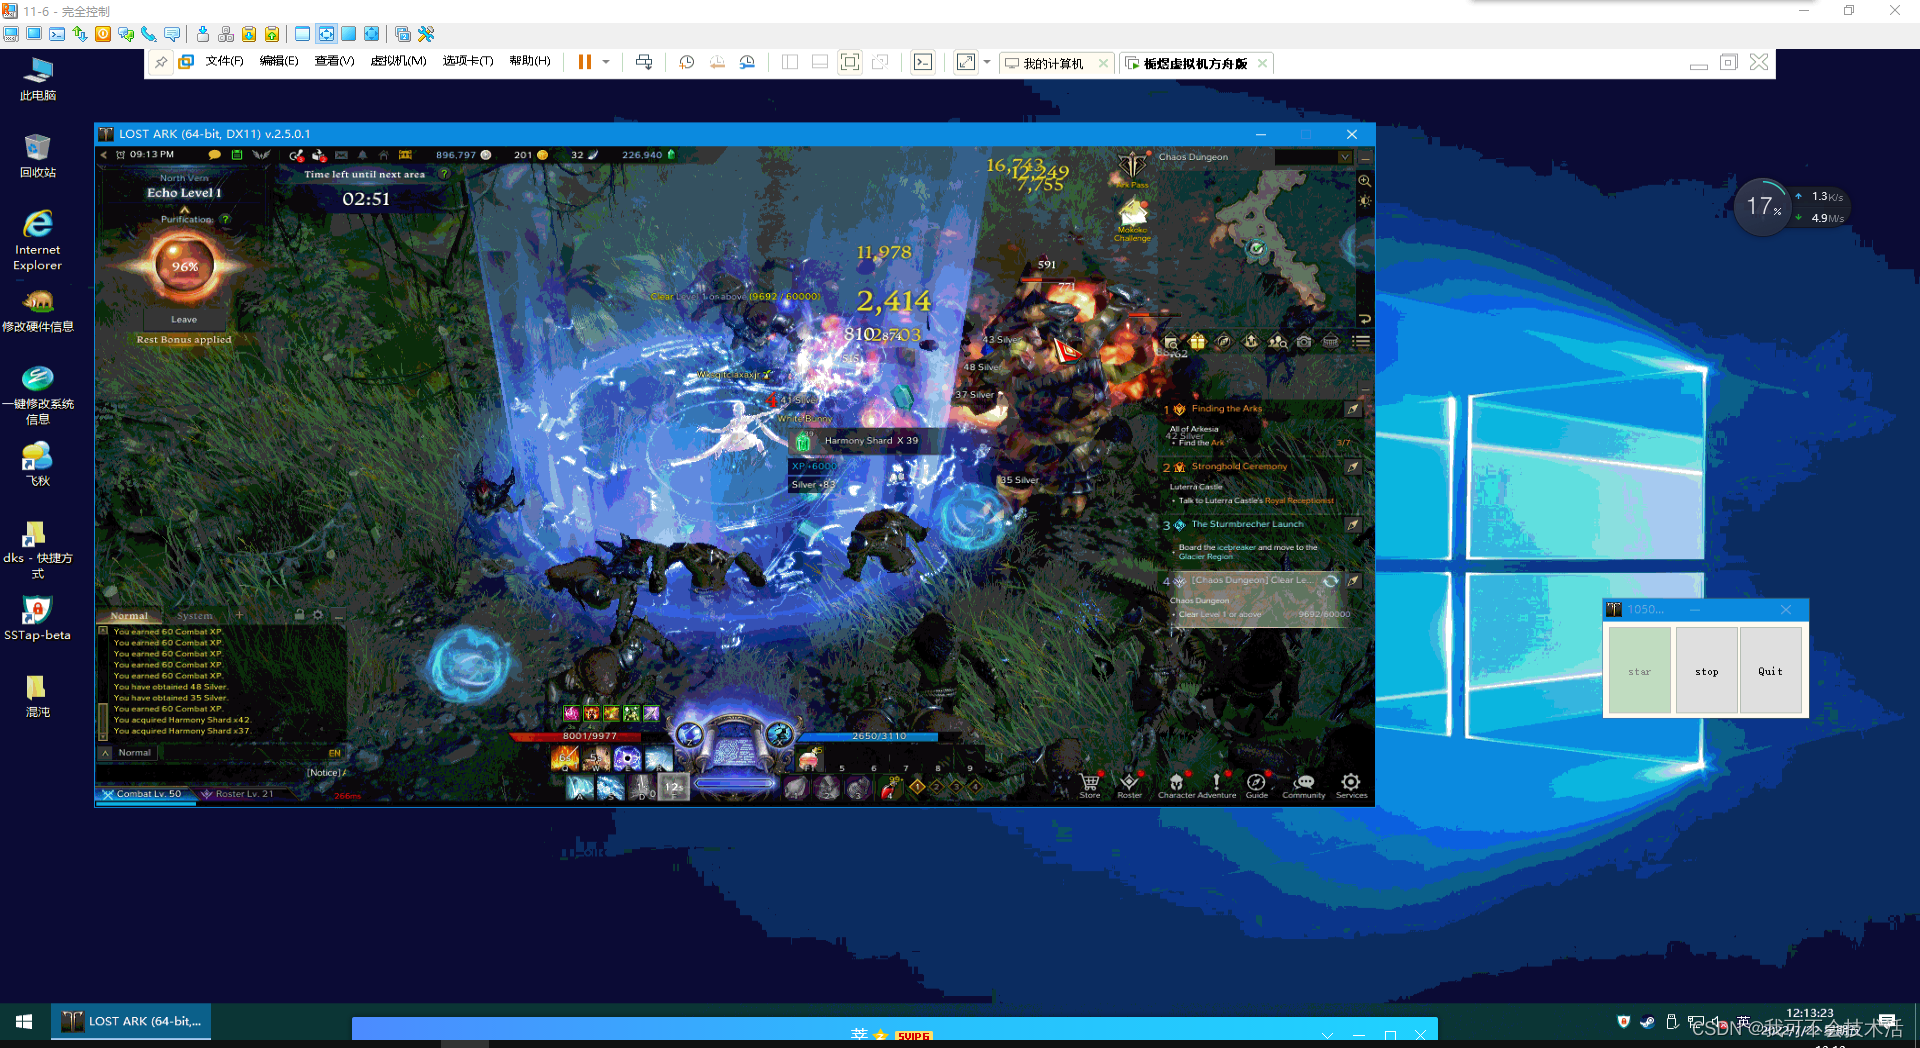1920x1048 pixels.
Task: Click the red health bar 8001/9977
Action: (590, 736)
